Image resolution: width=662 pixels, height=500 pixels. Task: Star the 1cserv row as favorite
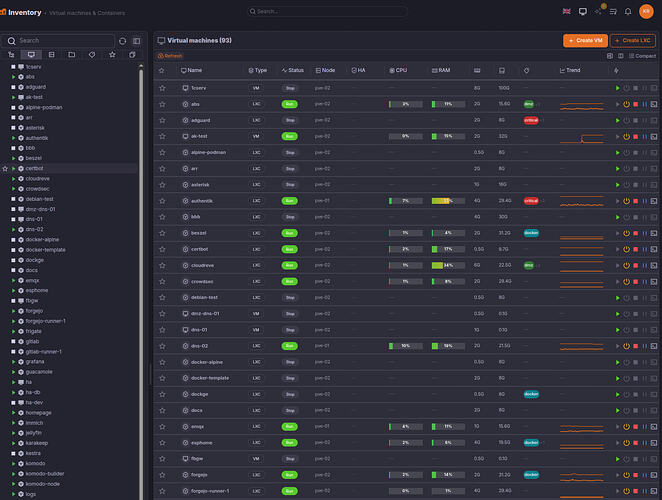(162, 88)
